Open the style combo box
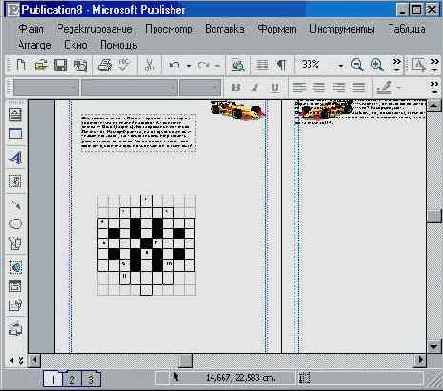This screenshot has height=391, width=443. click(46, 88)
